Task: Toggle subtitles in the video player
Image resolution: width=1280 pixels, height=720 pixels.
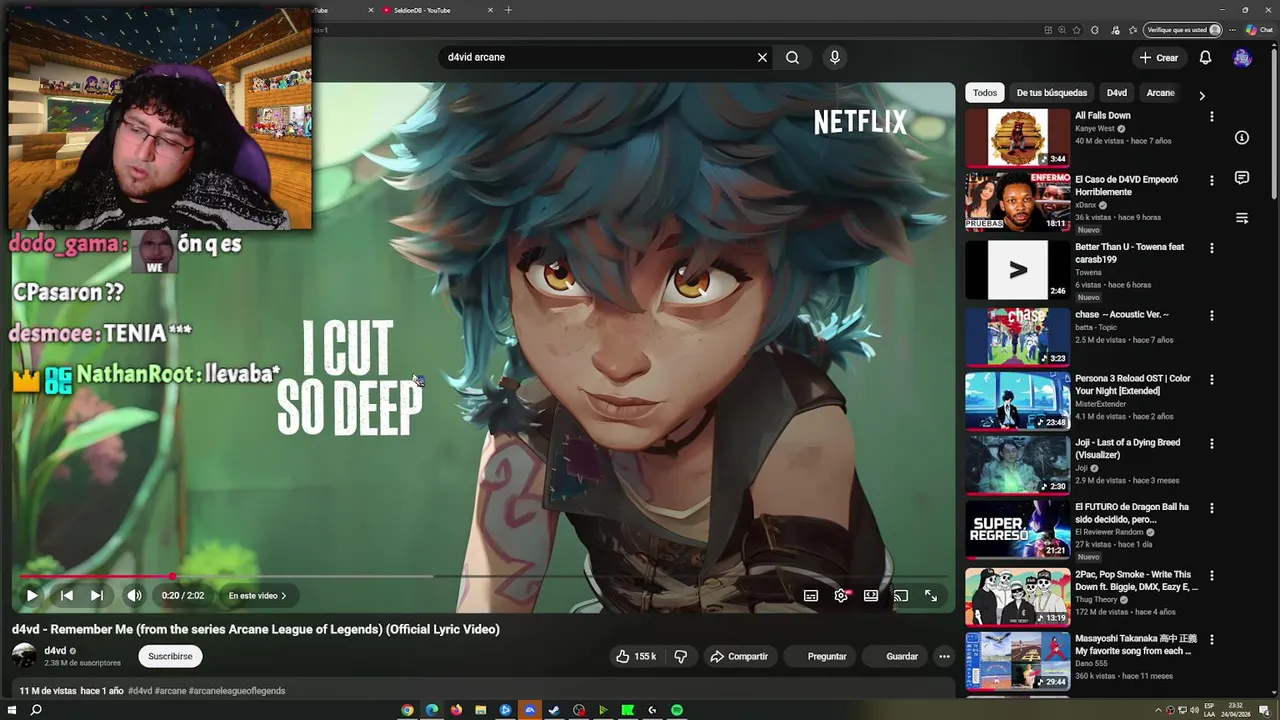Action: coord(811,595)
